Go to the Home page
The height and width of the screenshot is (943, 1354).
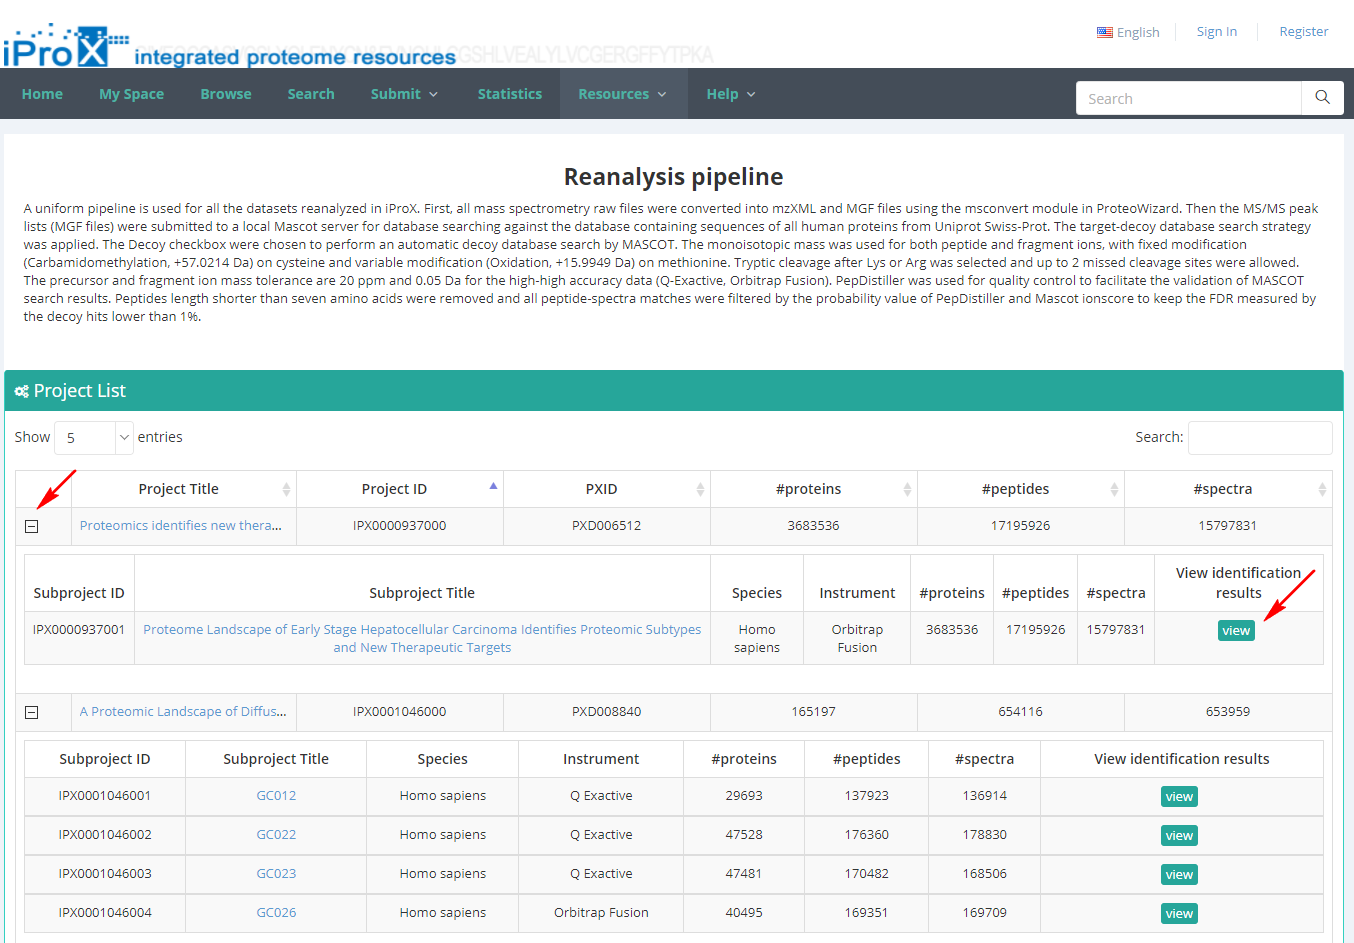[x=42, y=94]
